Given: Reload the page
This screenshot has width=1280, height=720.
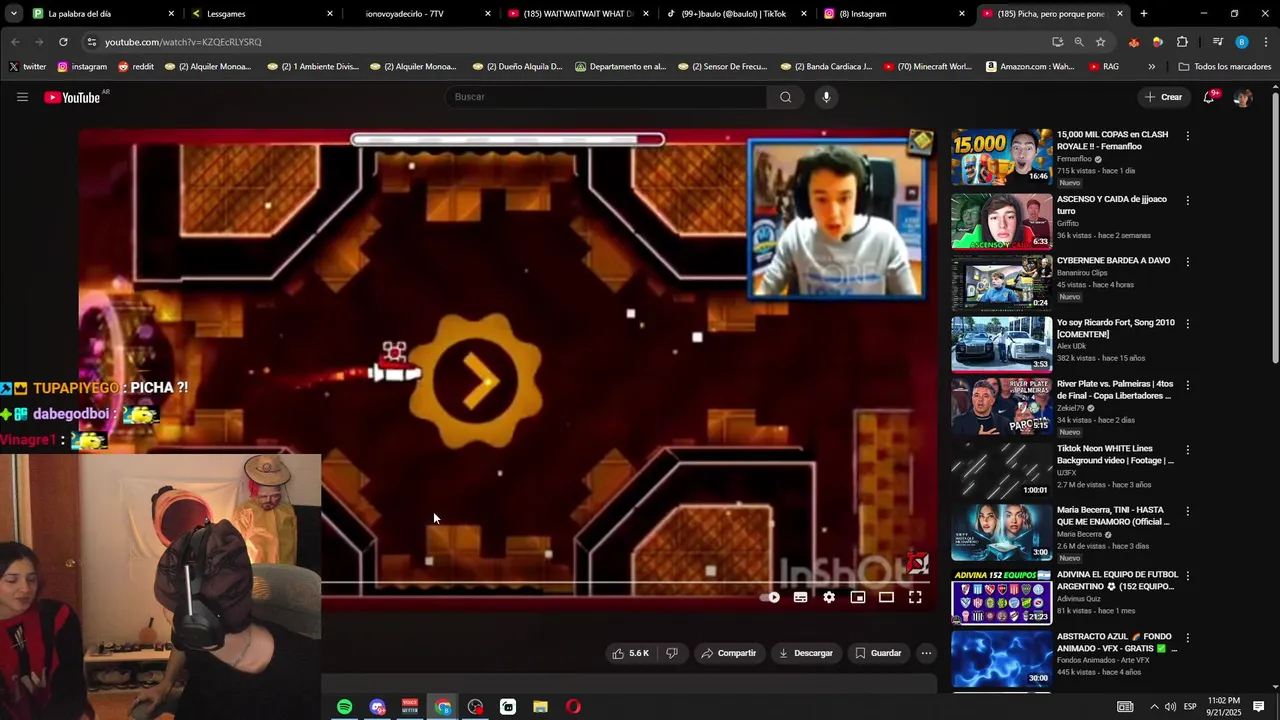Looking at the screenshot, I should [x=63, y=42].
